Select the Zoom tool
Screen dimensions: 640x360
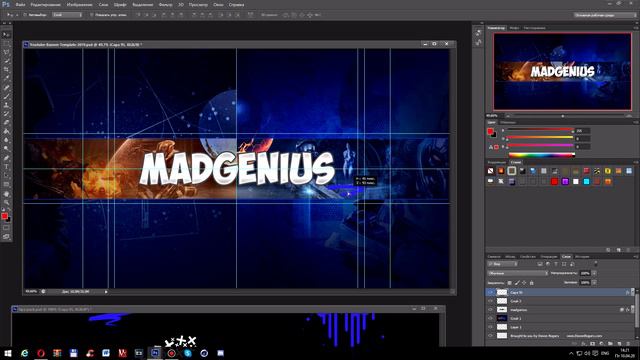6,202
